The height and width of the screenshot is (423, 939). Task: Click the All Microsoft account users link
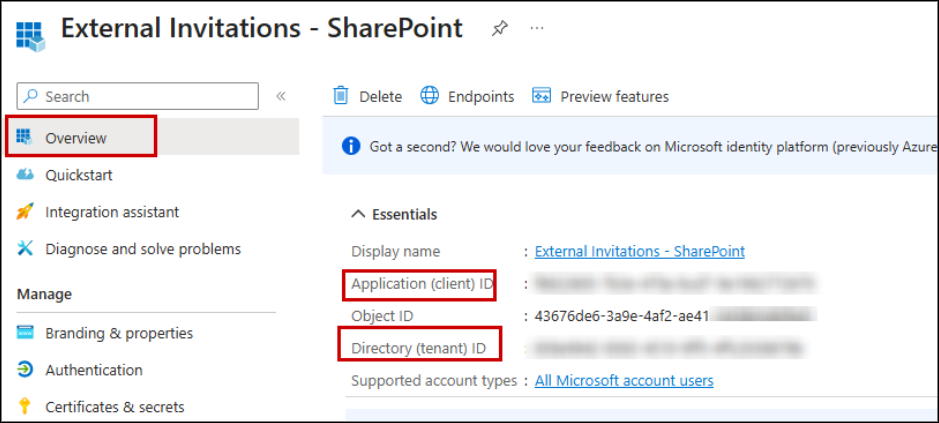tap(624, 381)
